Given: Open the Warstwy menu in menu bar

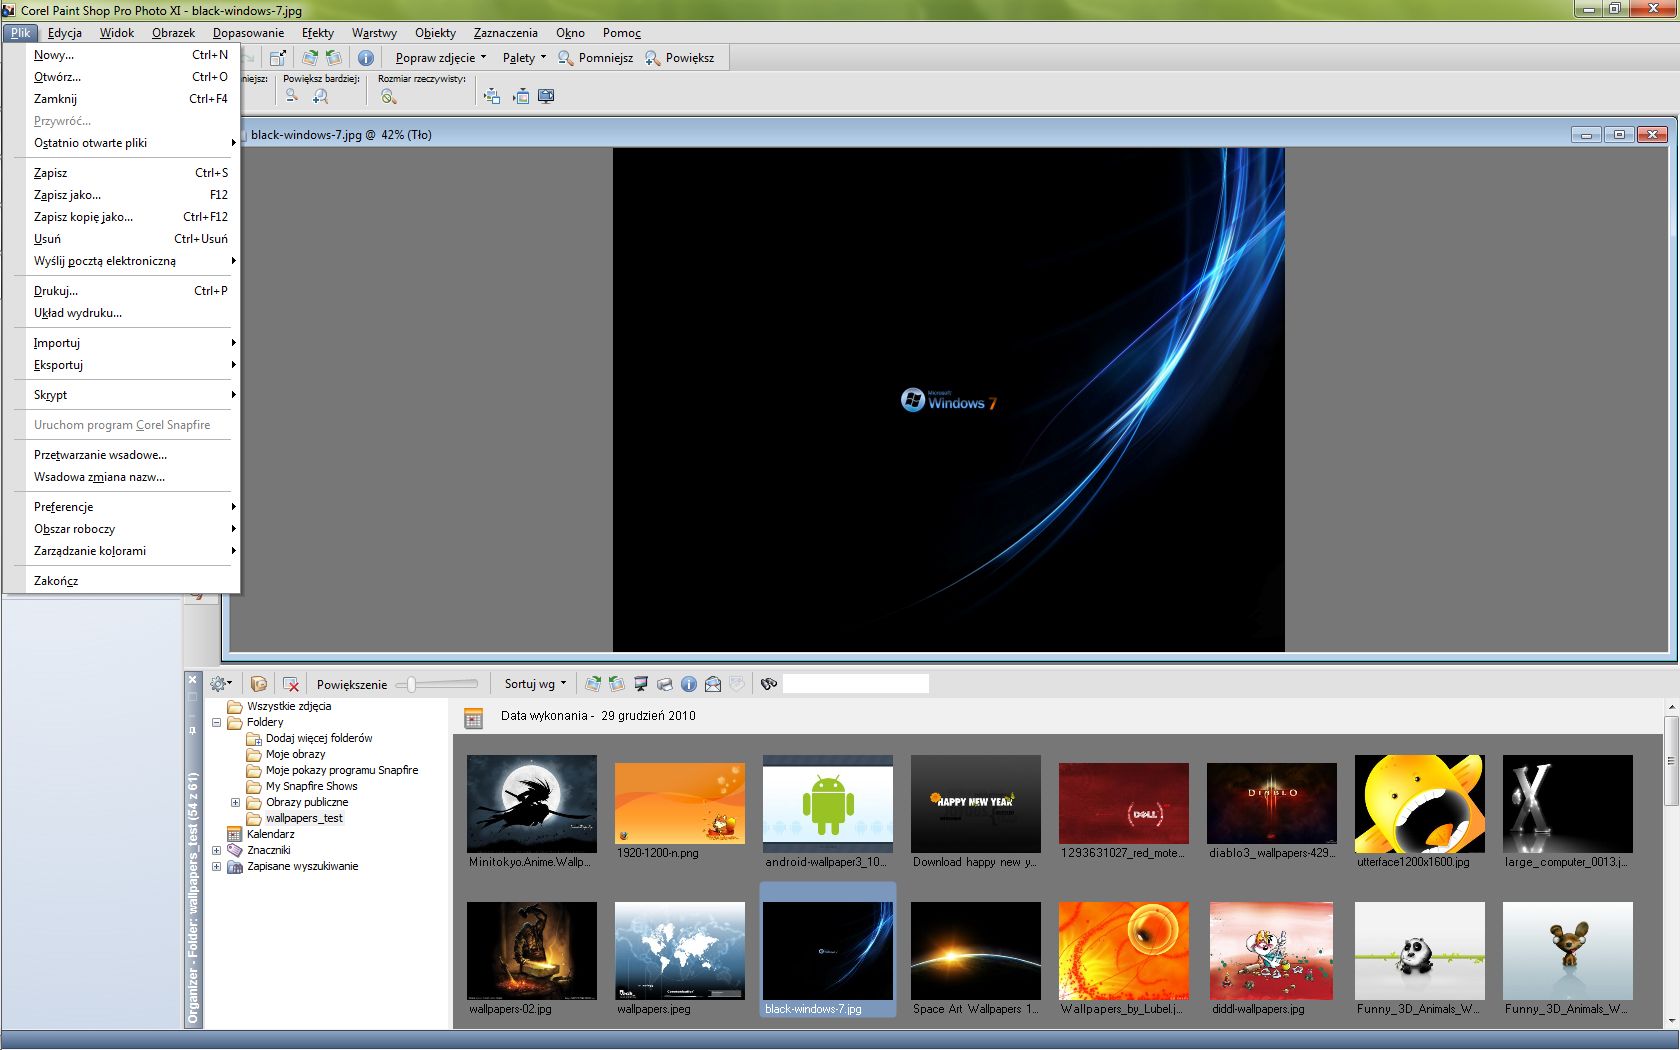Looking at the screenshot, I should point(374,33).
